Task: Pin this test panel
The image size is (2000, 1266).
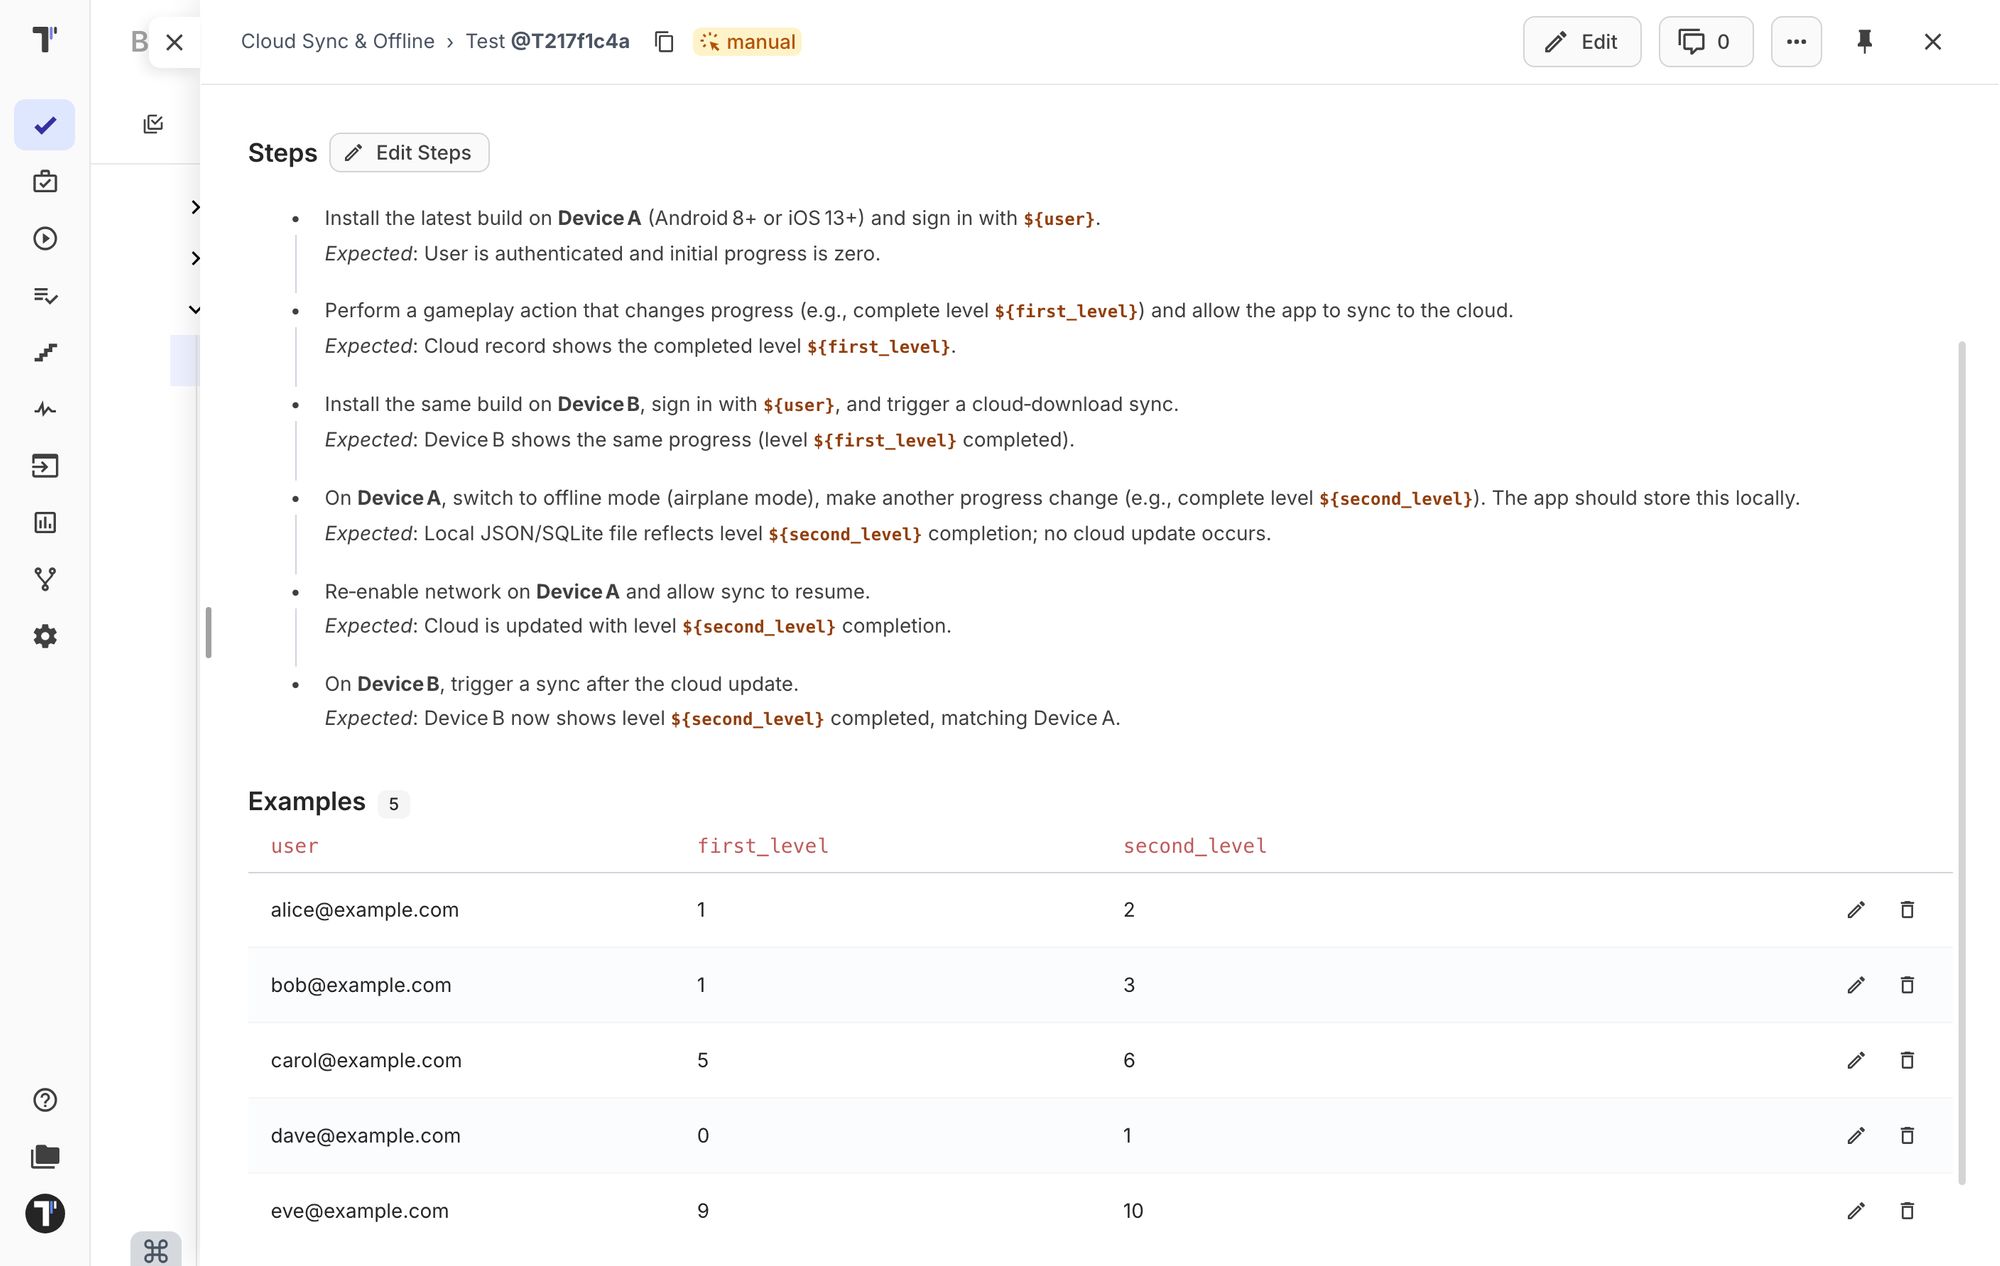Action: click(x=1864, y=42)
